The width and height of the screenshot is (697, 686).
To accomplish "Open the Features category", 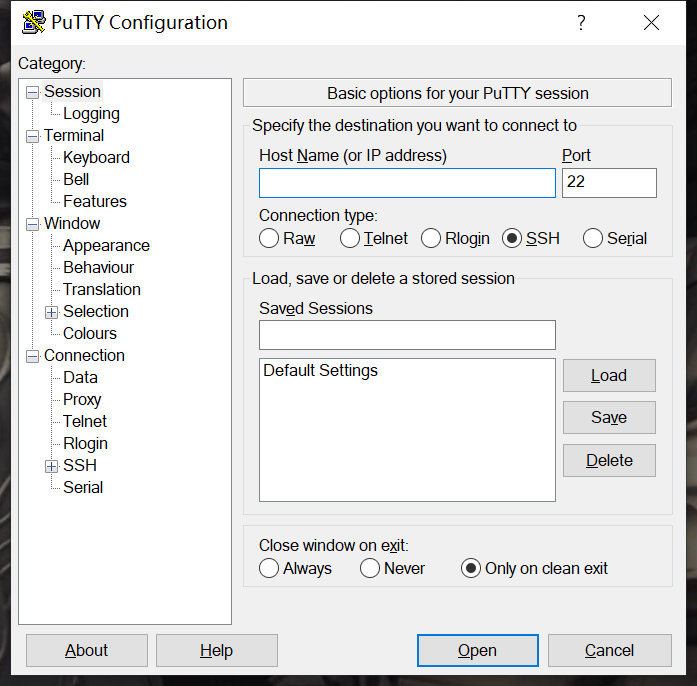I will click(95, 201).
